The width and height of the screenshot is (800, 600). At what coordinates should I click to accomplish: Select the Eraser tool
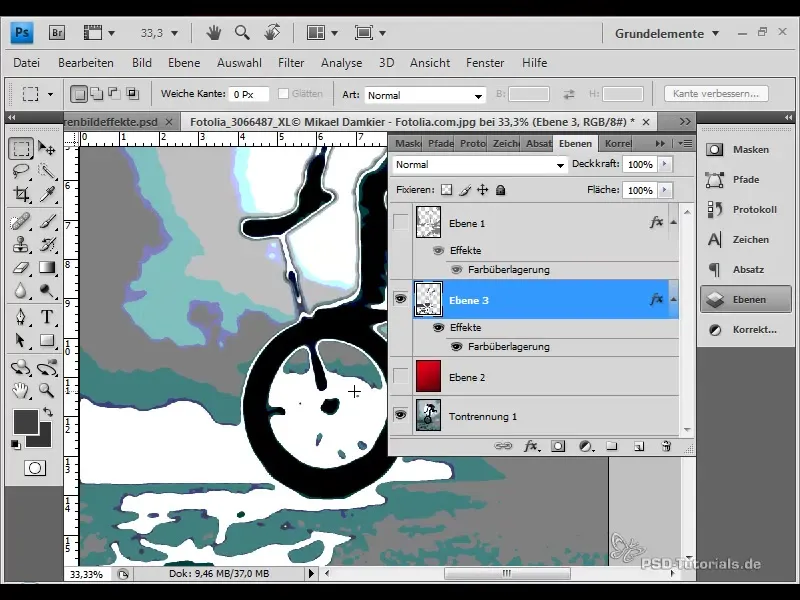point(21,267)
